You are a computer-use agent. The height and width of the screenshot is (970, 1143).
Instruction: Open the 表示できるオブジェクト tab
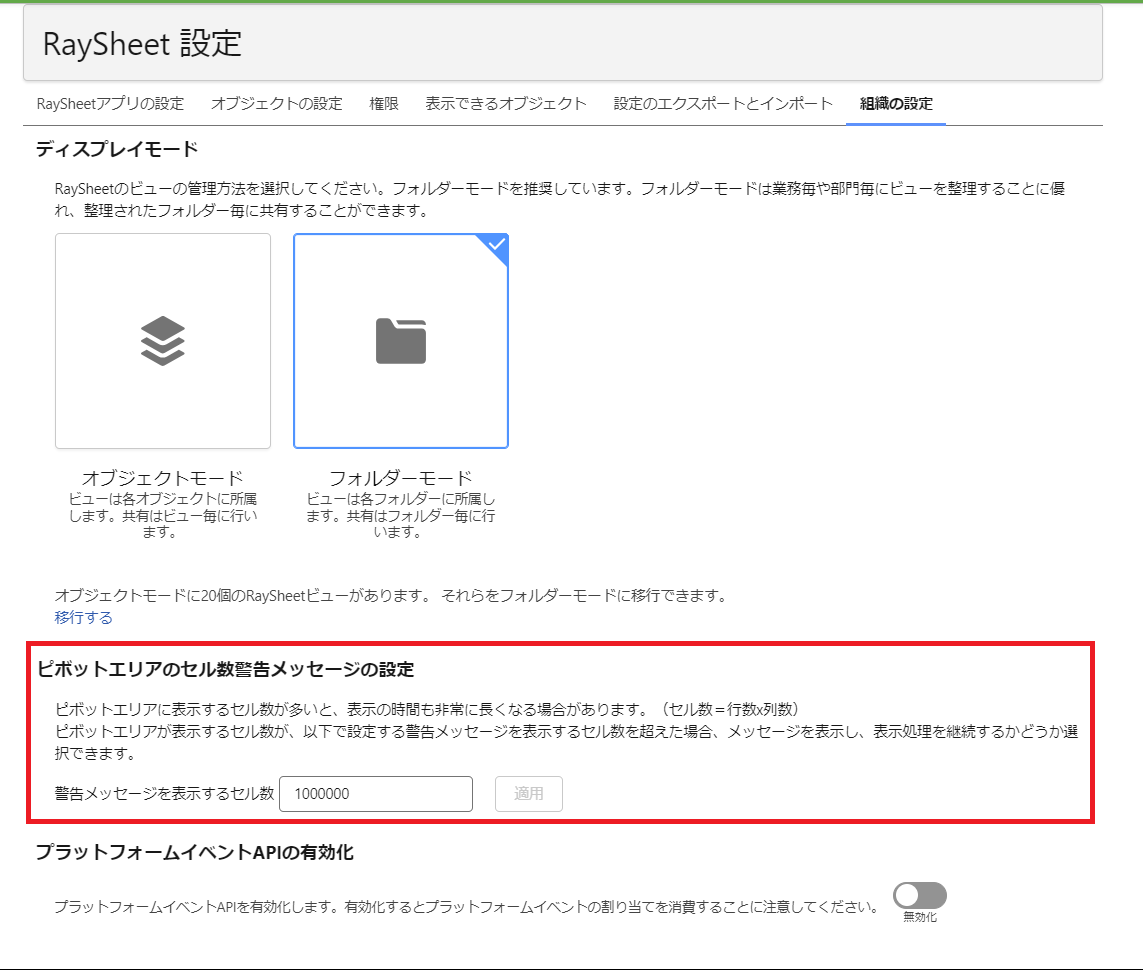tap(506, 103)
